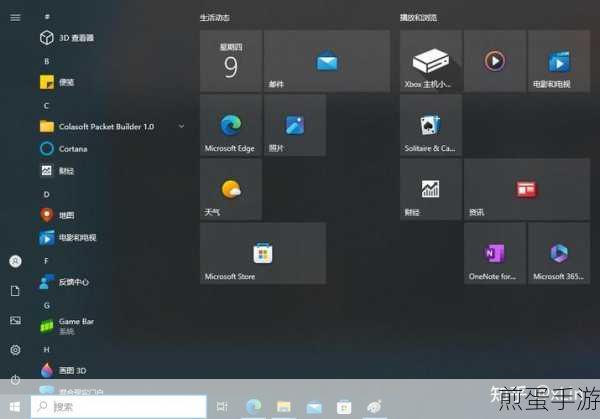
Task: Click the letter H section header
Action: [x=46, y=349]
